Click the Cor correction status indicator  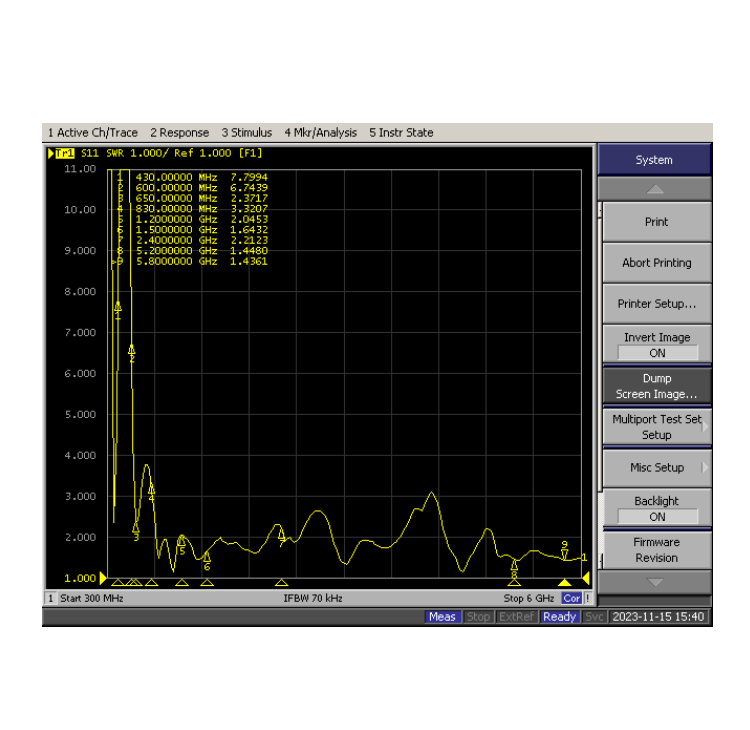571,598
